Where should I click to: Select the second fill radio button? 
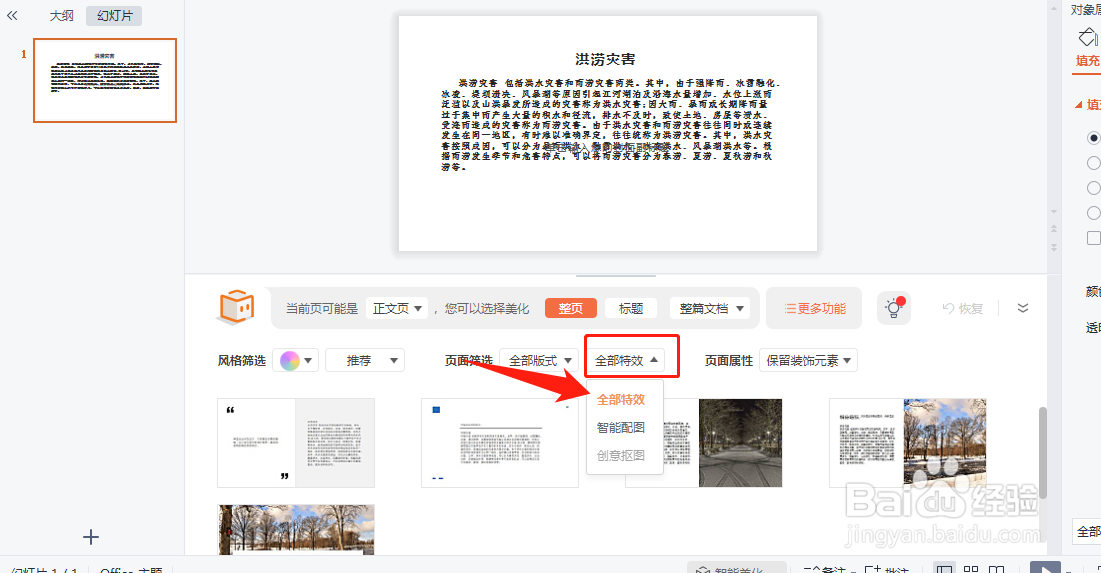(x=1093, y=163)
